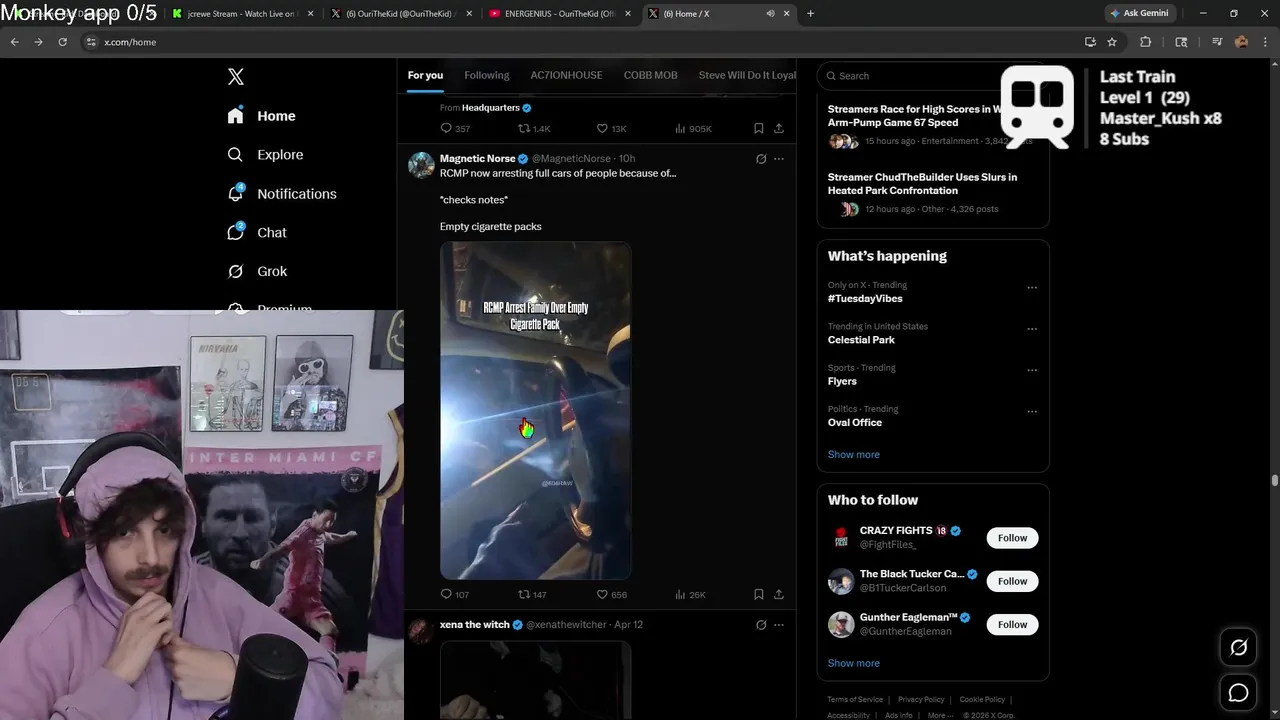Open the Cookie Policy footer link
The image size is (1280, 720).
(x=982, y=700)
